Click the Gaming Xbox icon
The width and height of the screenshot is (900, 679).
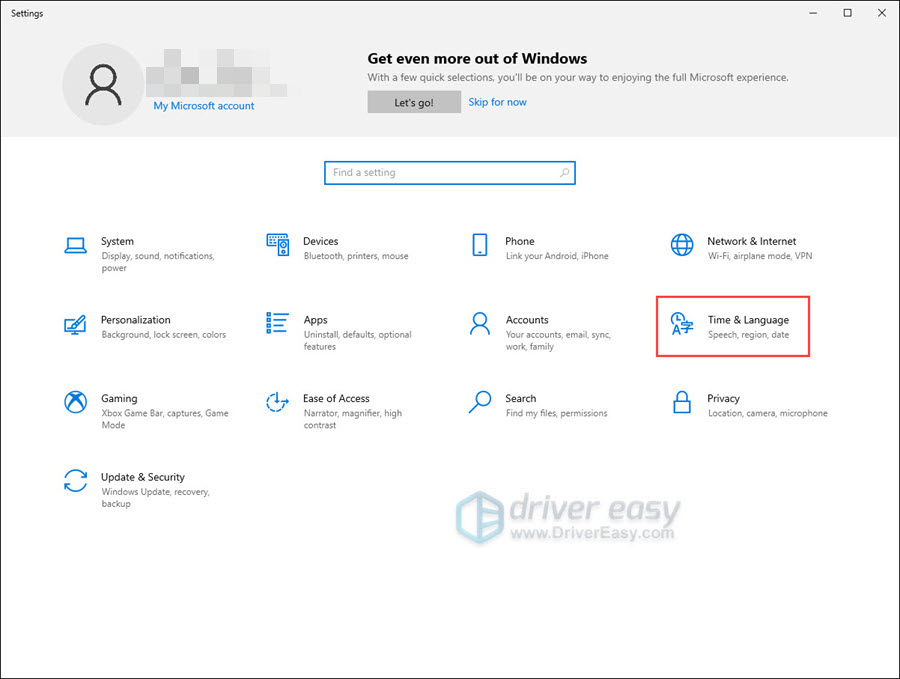click(x=75, y=403)
